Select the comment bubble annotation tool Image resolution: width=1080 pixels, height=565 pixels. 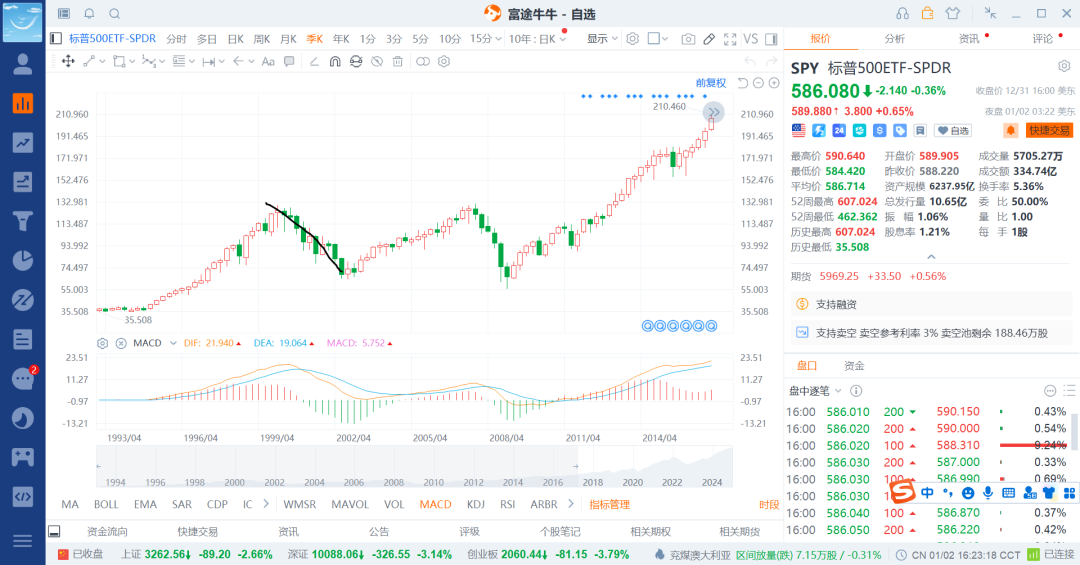pos(289,61)
